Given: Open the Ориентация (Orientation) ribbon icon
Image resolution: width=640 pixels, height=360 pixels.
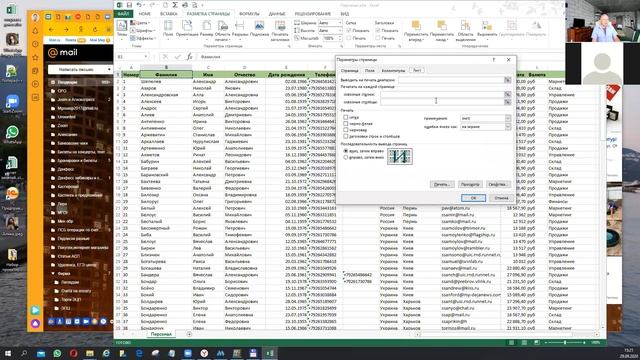Looking at the screenshot, I should 187,29.
